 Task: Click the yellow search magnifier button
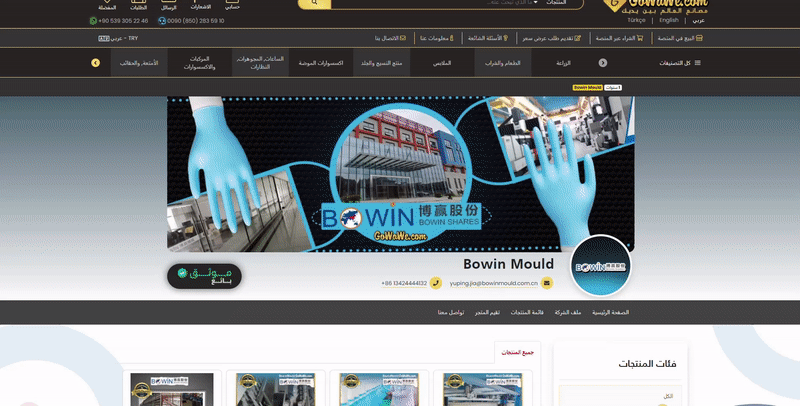tap(314, 3)
